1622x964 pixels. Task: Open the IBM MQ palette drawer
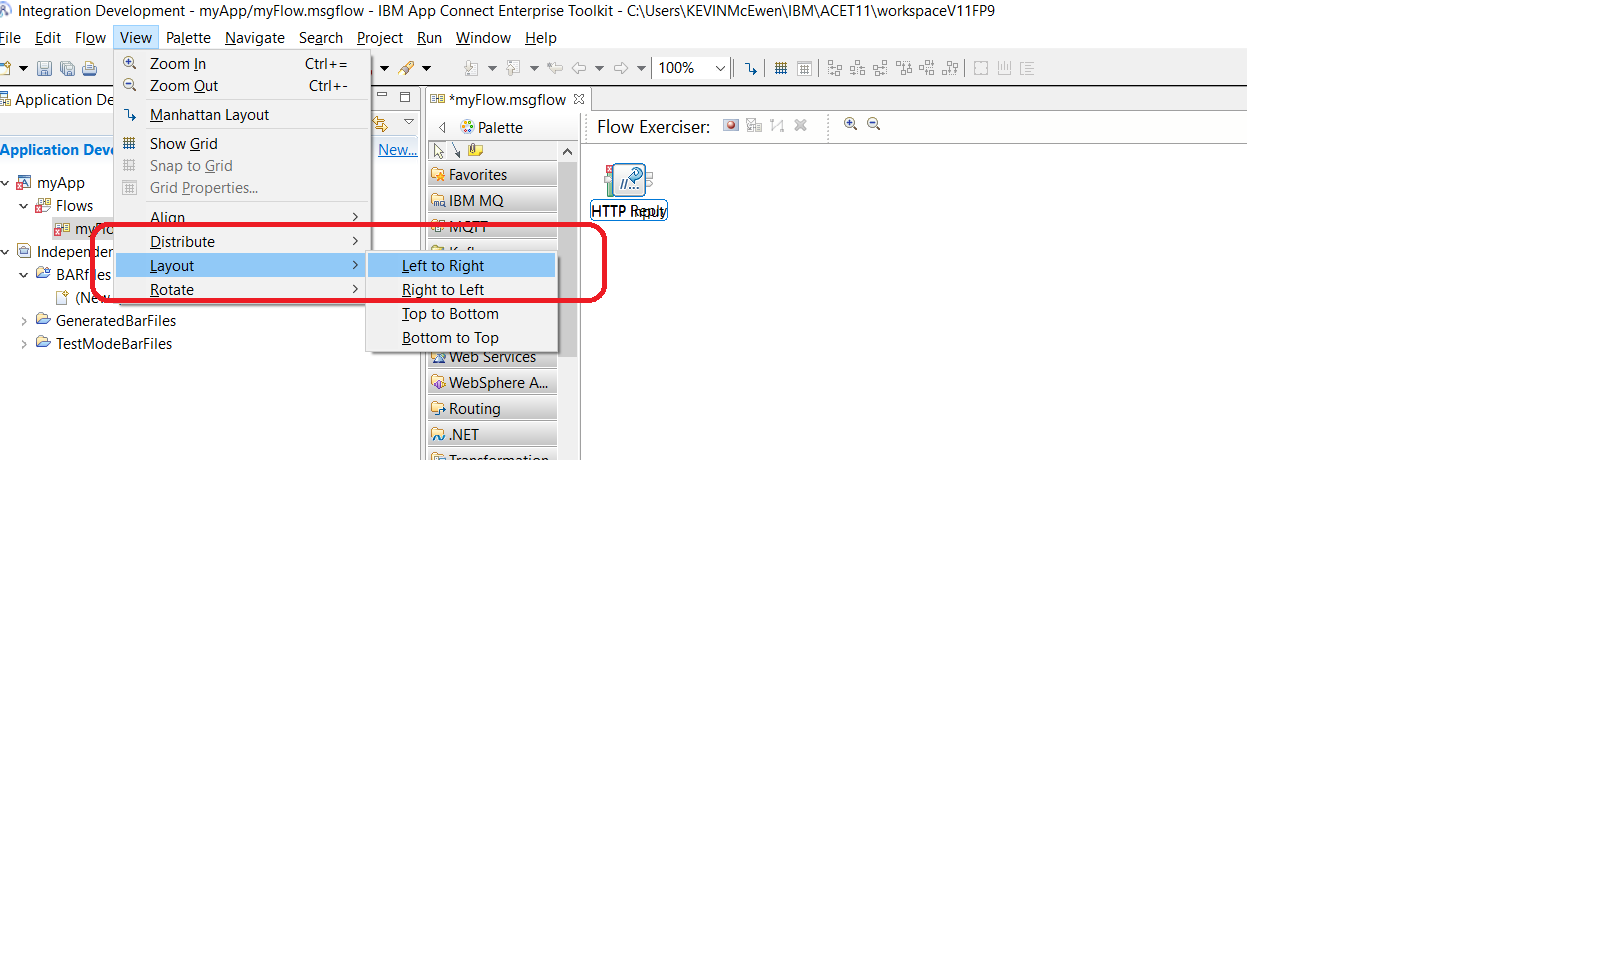[x=492, y=201]
